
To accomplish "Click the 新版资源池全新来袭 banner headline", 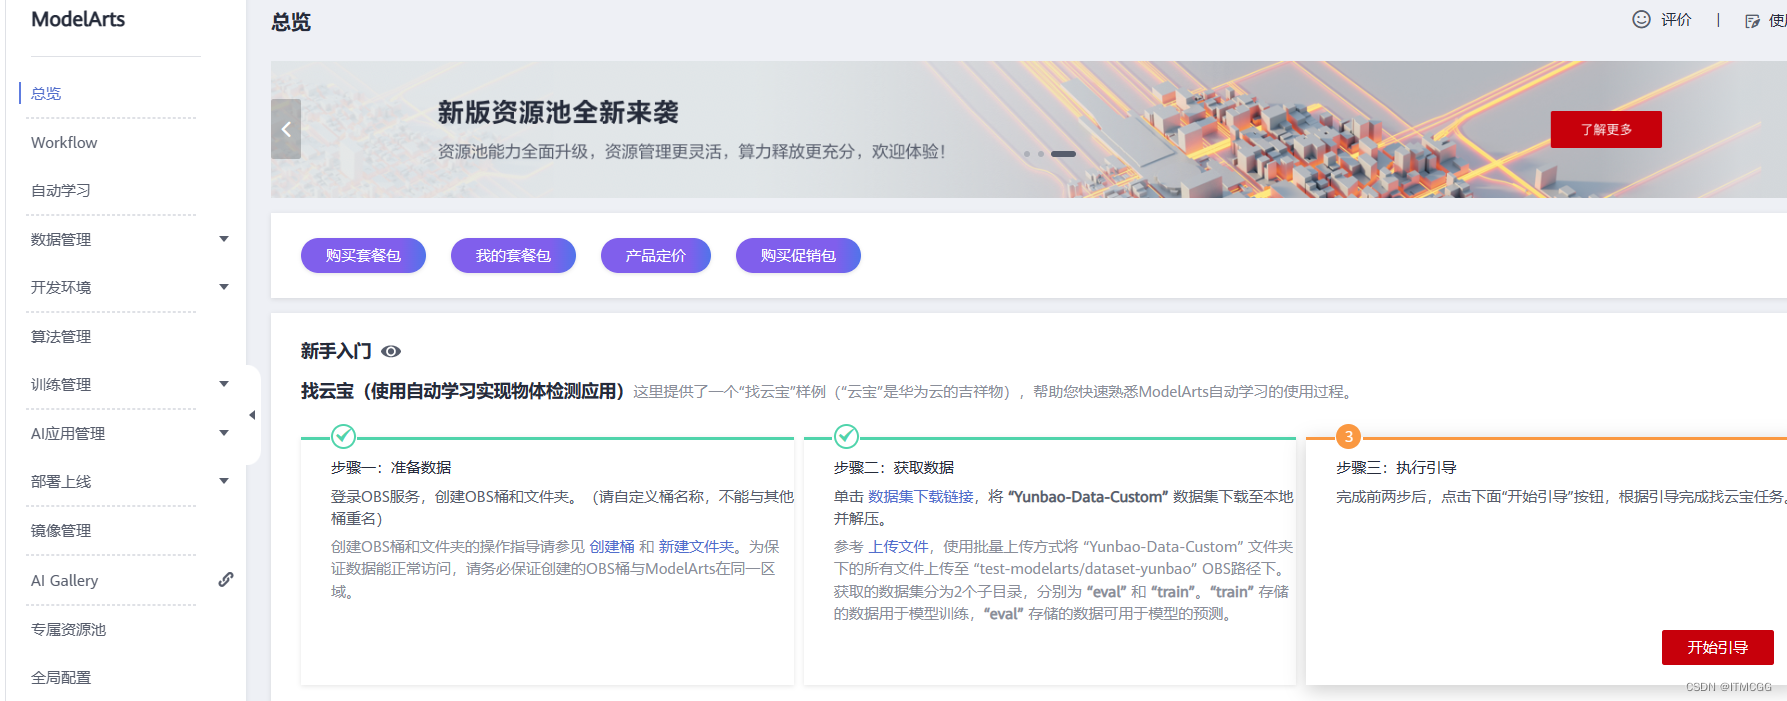I will (x=558, y=112).
